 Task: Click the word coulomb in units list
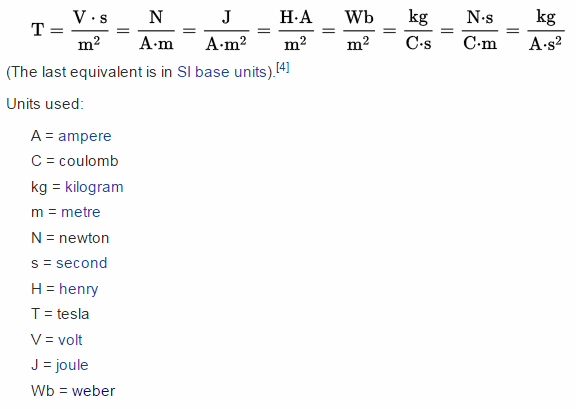click(x=89, y=161)
